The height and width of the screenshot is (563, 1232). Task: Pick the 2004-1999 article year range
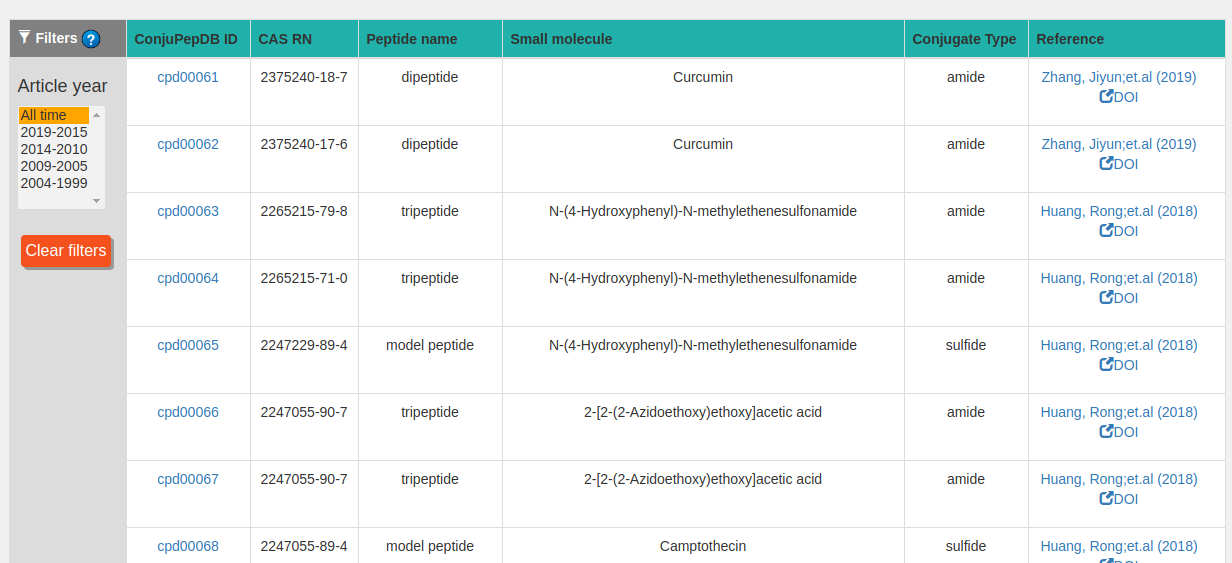pos(54,183)
